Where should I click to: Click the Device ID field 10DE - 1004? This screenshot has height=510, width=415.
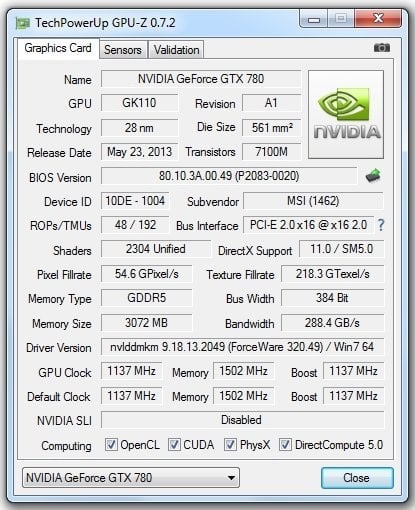(135, 201)
